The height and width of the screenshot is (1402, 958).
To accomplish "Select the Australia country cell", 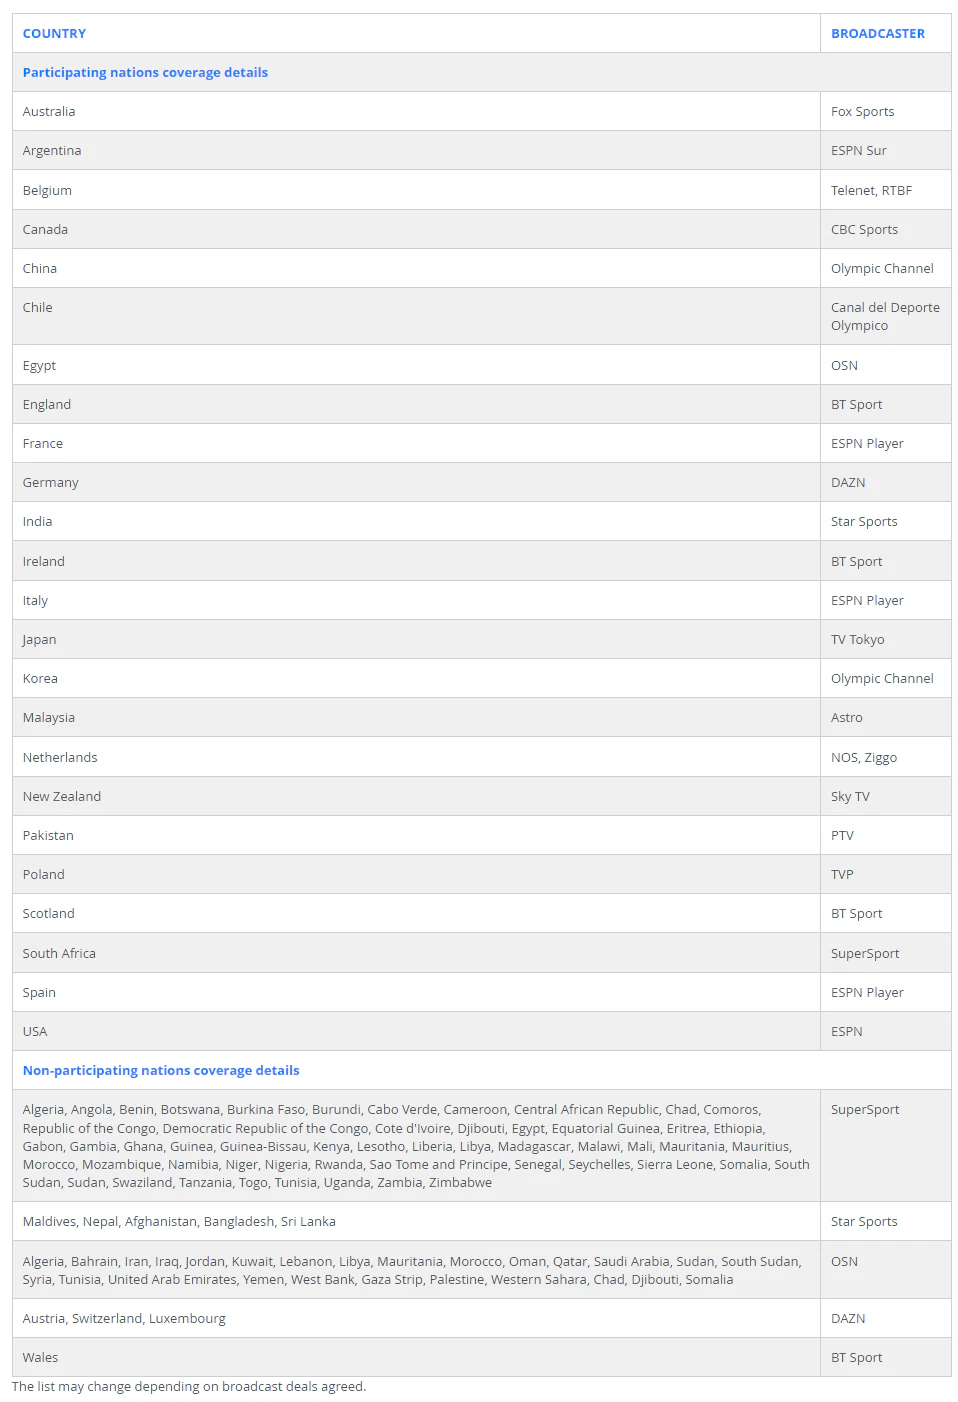I will 49,111.
